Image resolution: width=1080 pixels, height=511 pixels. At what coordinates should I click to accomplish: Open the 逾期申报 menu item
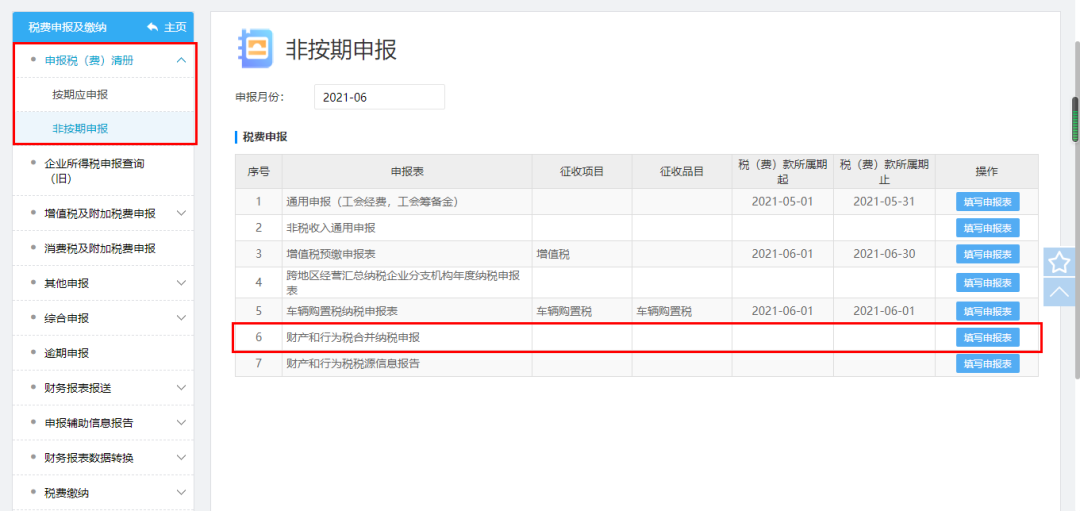[67, 353]
